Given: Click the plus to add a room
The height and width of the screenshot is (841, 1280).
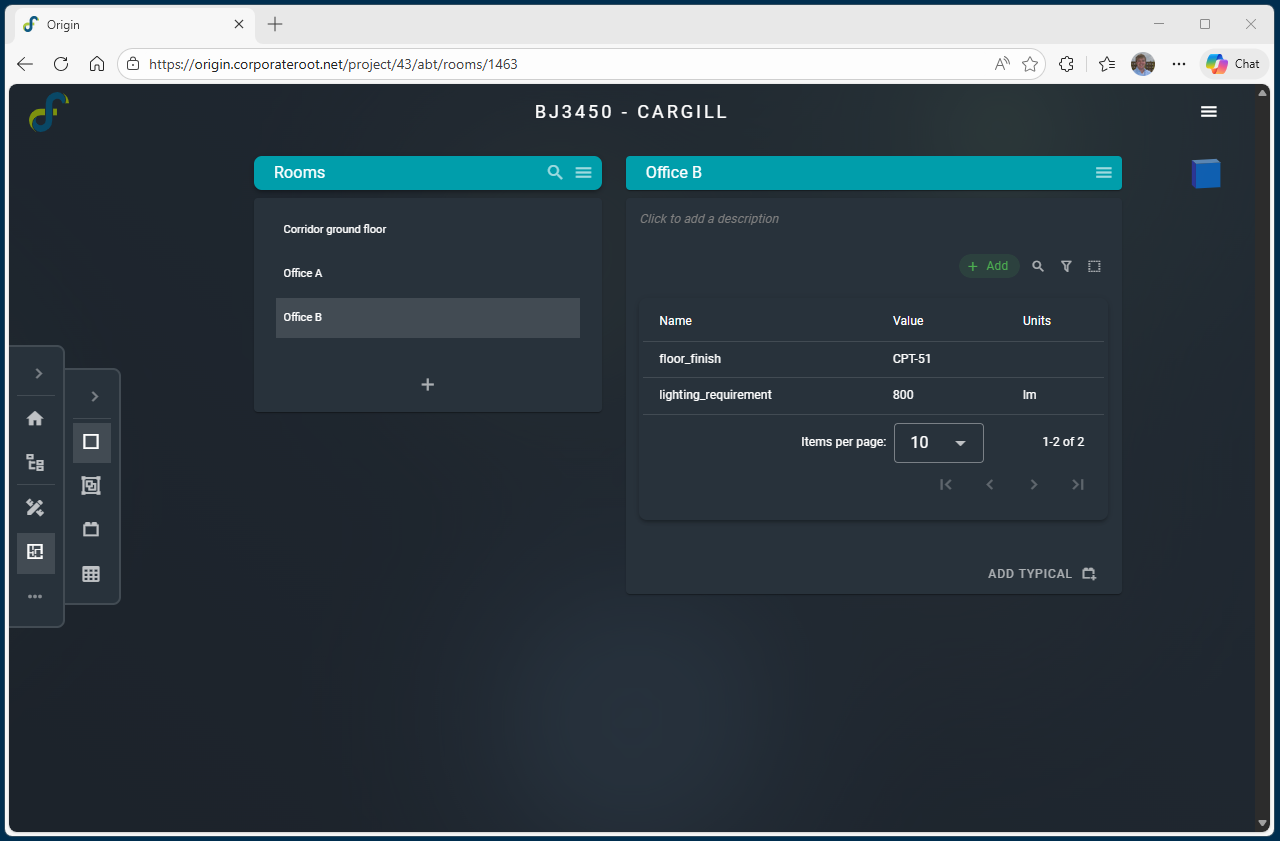Looking at the screenshot, I should tap(428, 385).
